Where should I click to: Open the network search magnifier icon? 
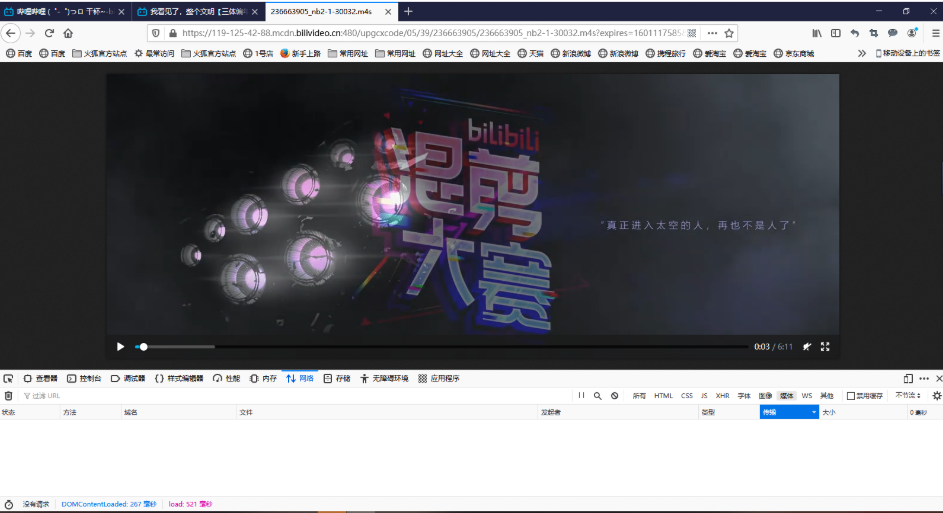click(x=598, y=396)
